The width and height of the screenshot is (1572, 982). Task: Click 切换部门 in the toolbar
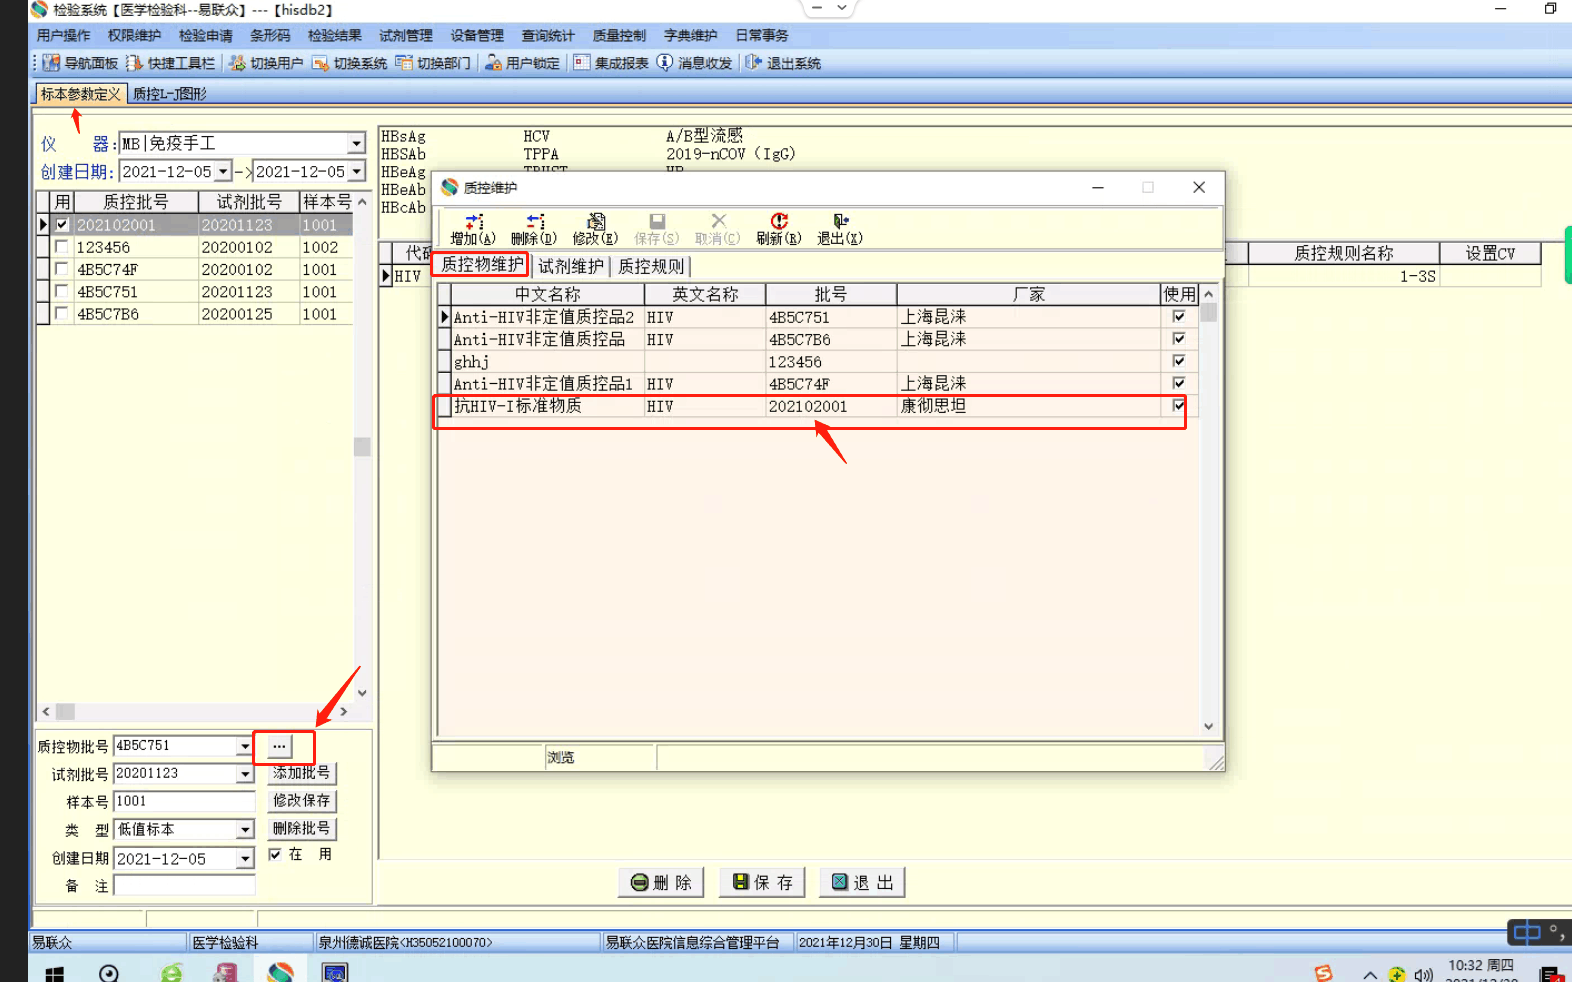click(433, 63)
